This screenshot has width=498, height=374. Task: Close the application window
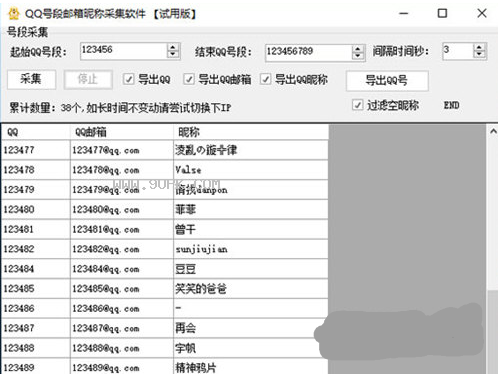(482, 13)
